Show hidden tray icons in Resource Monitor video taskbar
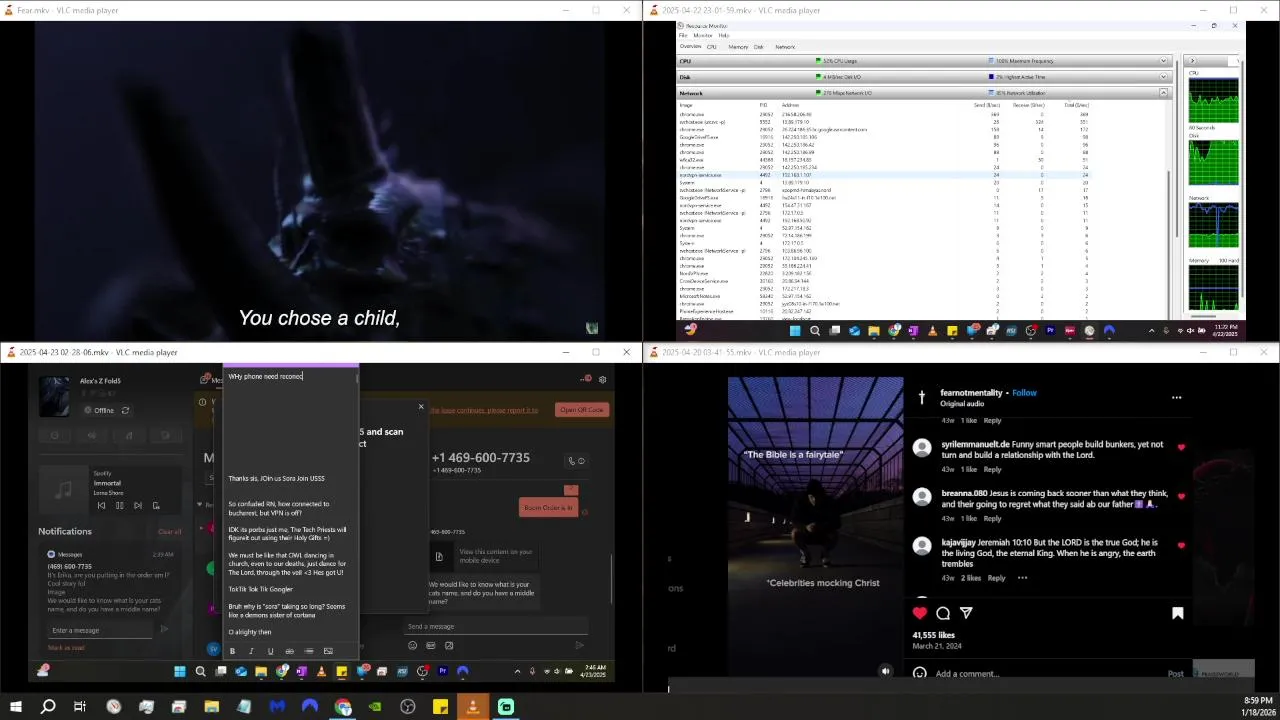1280x720 pixels. tap(1151, 331)
